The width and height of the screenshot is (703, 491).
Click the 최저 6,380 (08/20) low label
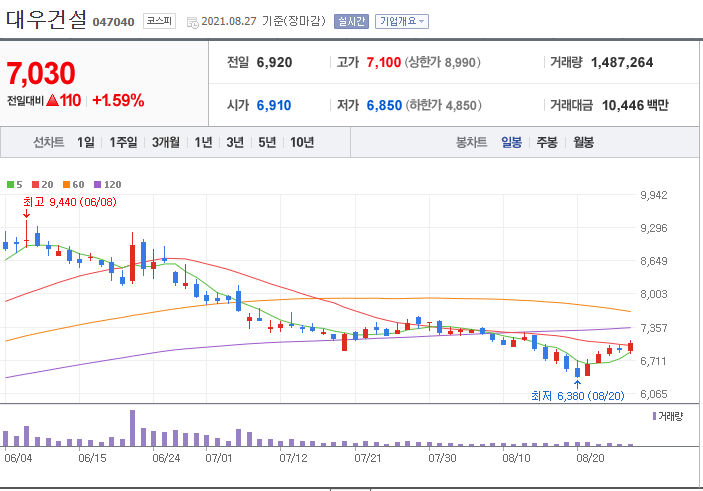[x=577, y=395]
